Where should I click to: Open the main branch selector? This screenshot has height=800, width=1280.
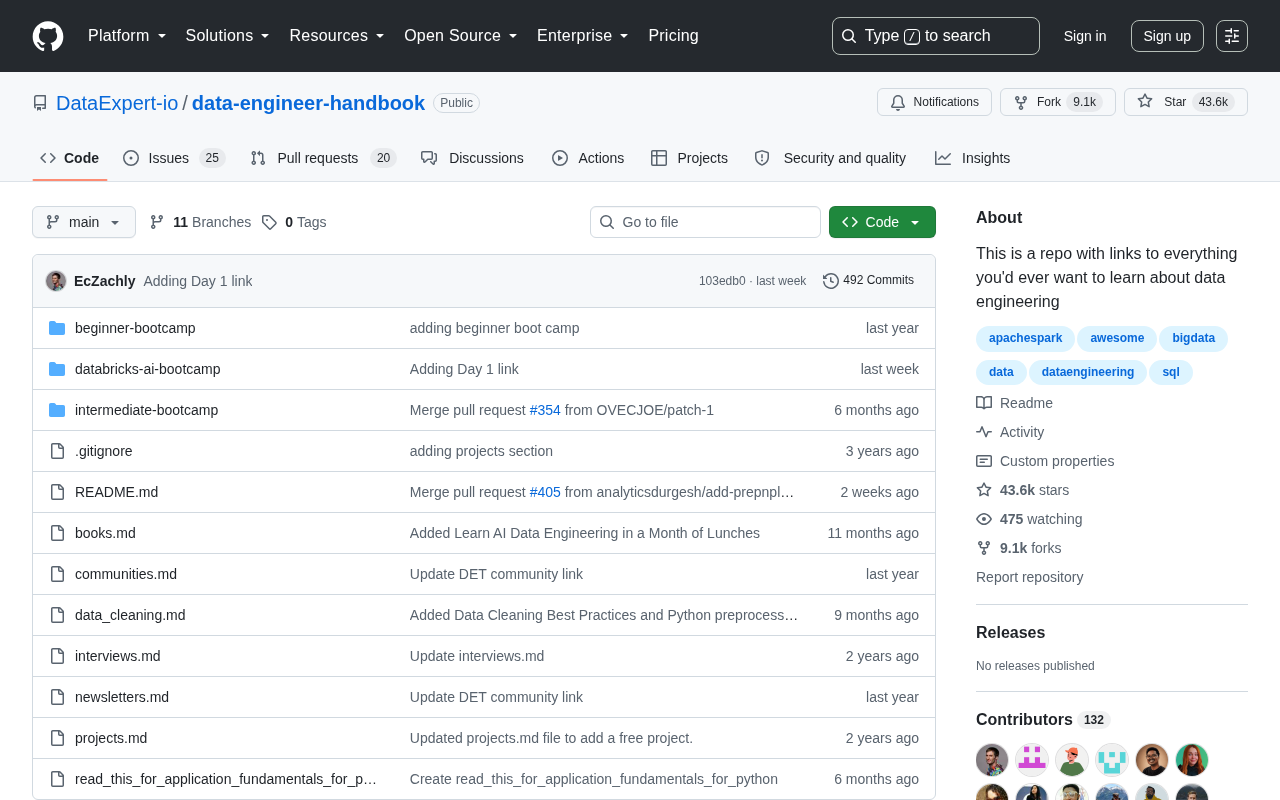pyautogui.click(x=84, y=222)
